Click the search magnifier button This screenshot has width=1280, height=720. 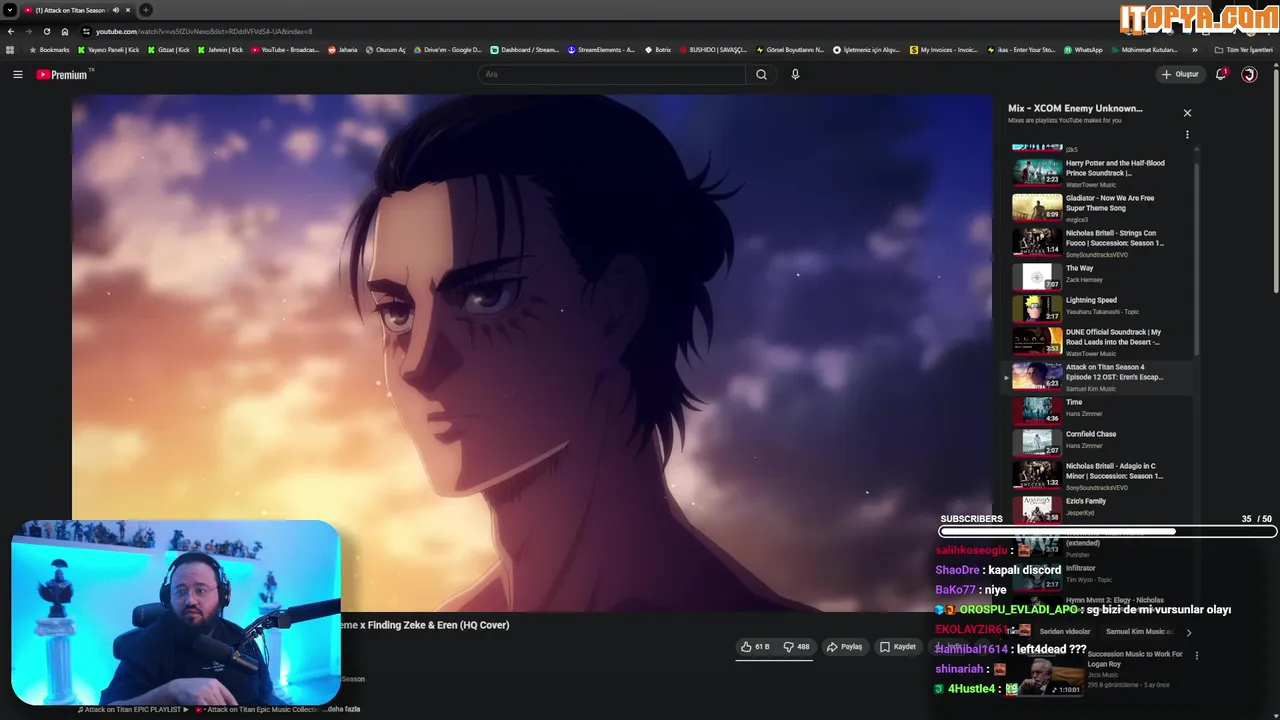(x=761, y=74)
